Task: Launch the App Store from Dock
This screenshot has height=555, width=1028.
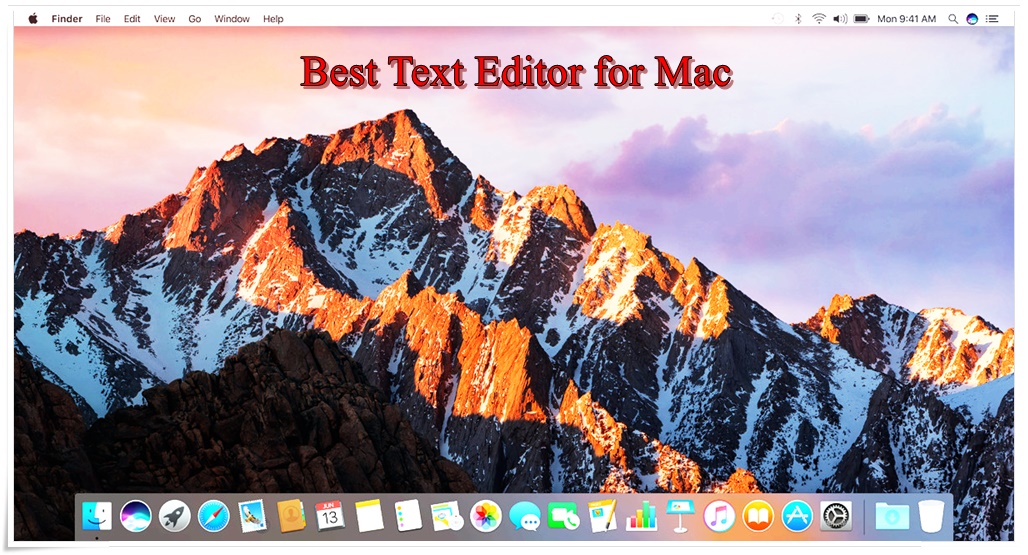Action: tap(797, 516)
